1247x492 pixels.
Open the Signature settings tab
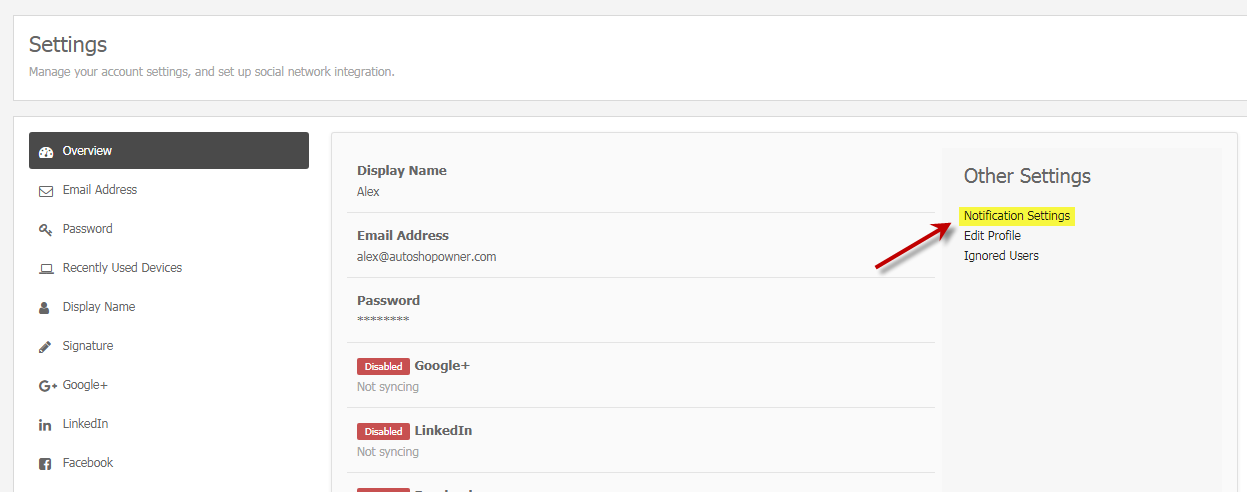point(169,346)
